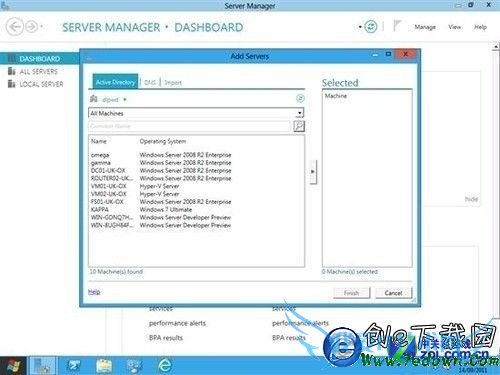Select the VM02-UK-OX machine row
This screenshot has width=500, height=375.
pyautogui.click(x=196, y=194)
